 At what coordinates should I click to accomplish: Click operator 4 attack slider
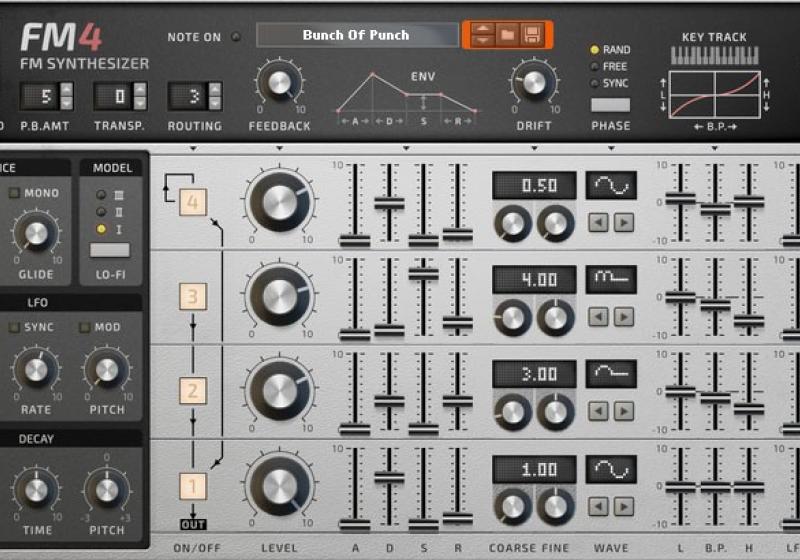pyautogui.click(x=355, y=240)
